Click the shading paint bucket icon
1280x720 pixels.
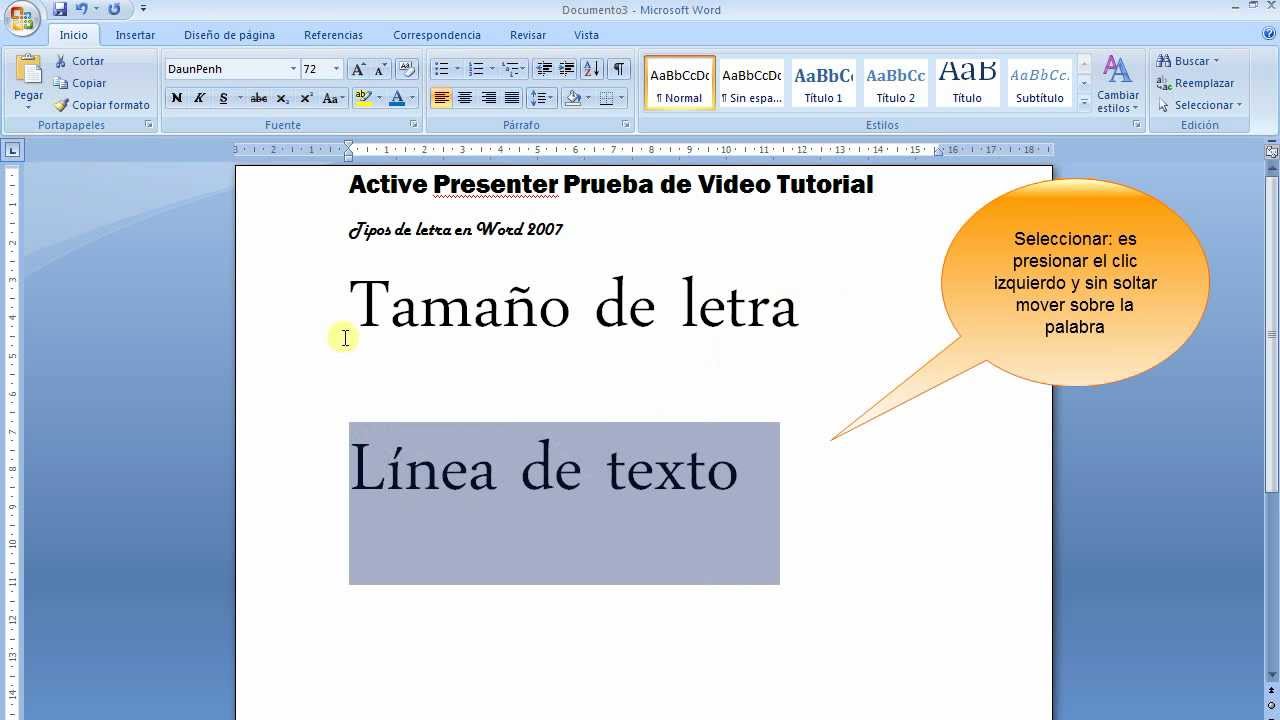click(x=572, y=98)
